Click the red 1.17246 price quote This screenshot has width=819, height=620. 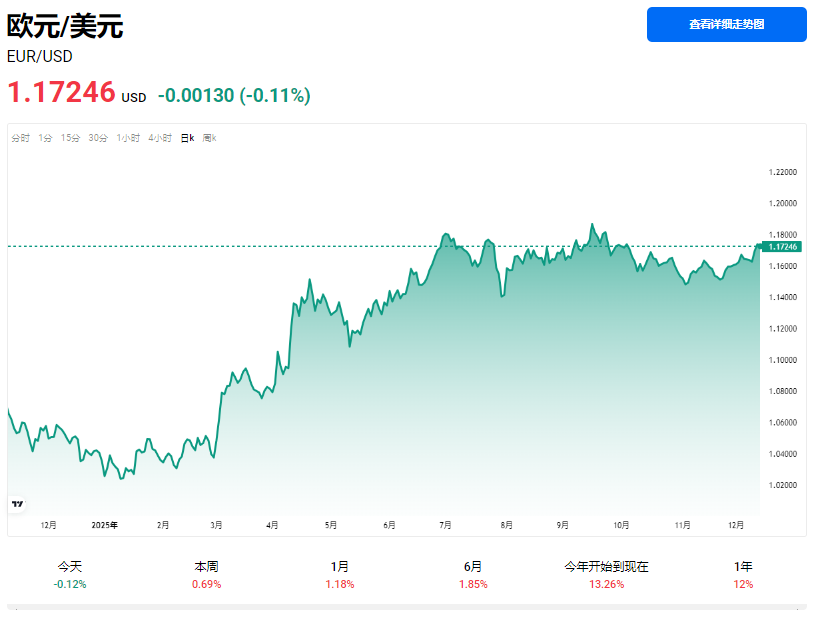click(60, 95)
